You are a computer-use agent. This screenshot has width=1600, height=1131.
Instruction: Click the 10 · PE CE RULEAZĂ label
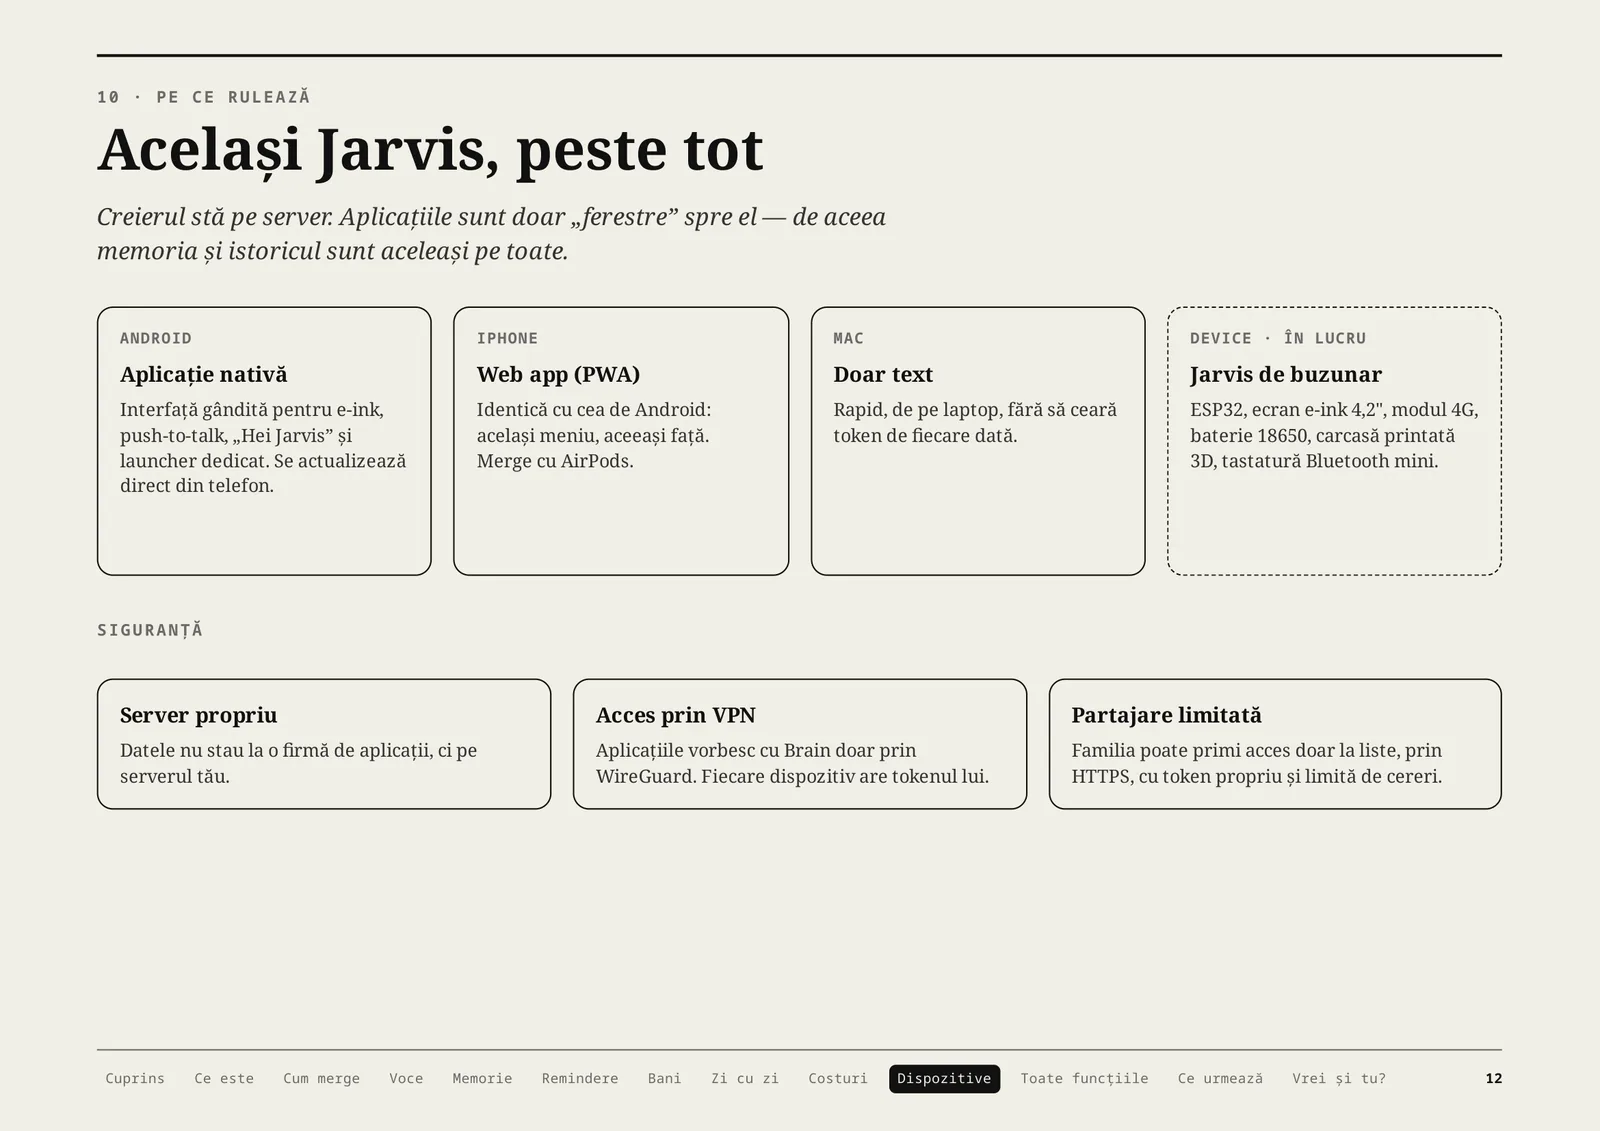coord(204,97)
